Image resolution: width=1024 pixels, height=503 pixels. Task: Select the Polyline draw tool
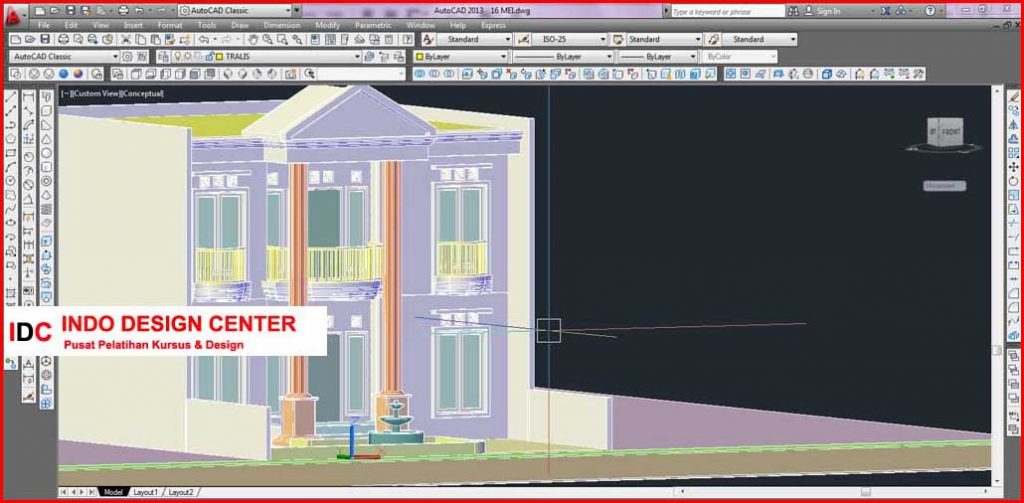[10, 125]
